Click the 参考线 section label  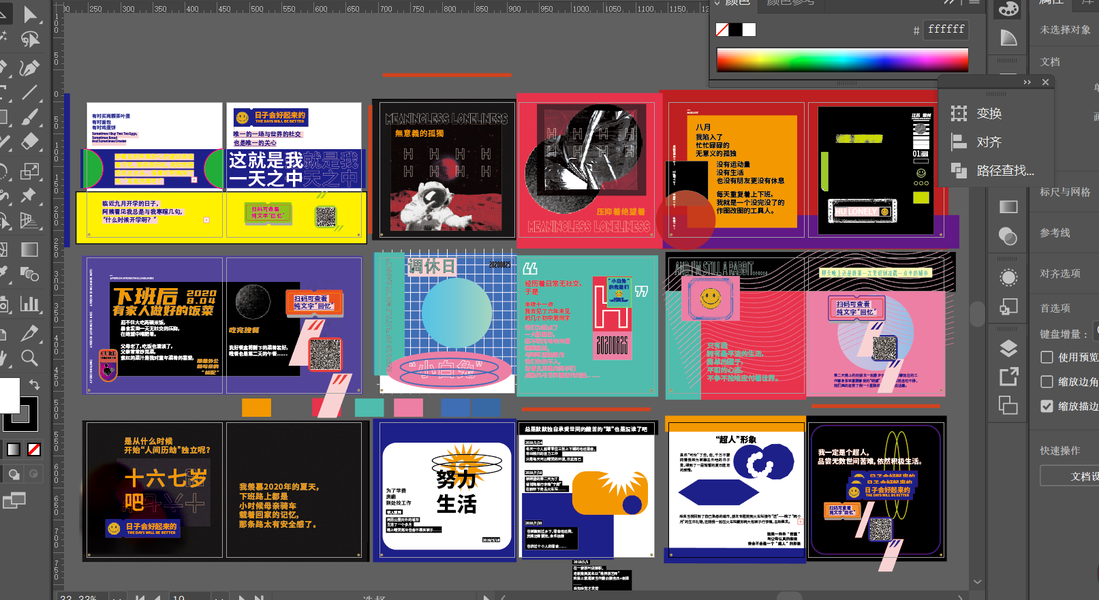point(1055,233)
